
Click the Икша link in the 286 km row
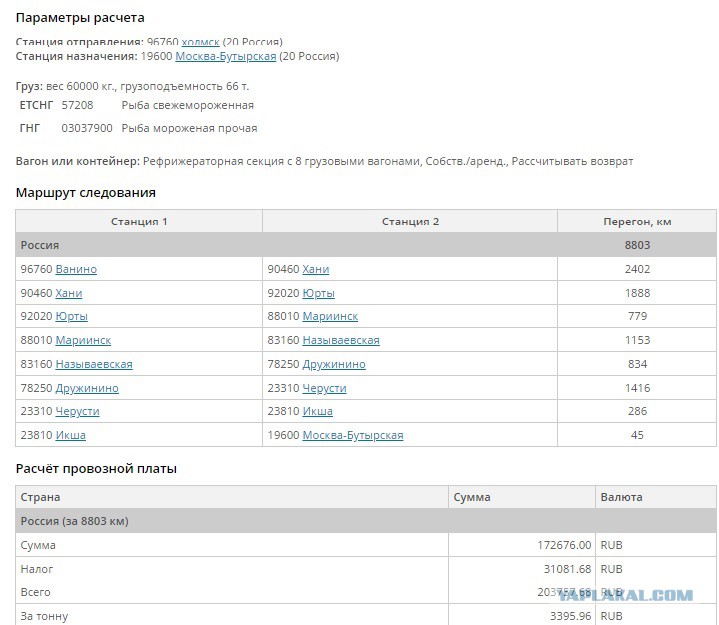click(x=317, y=411)
